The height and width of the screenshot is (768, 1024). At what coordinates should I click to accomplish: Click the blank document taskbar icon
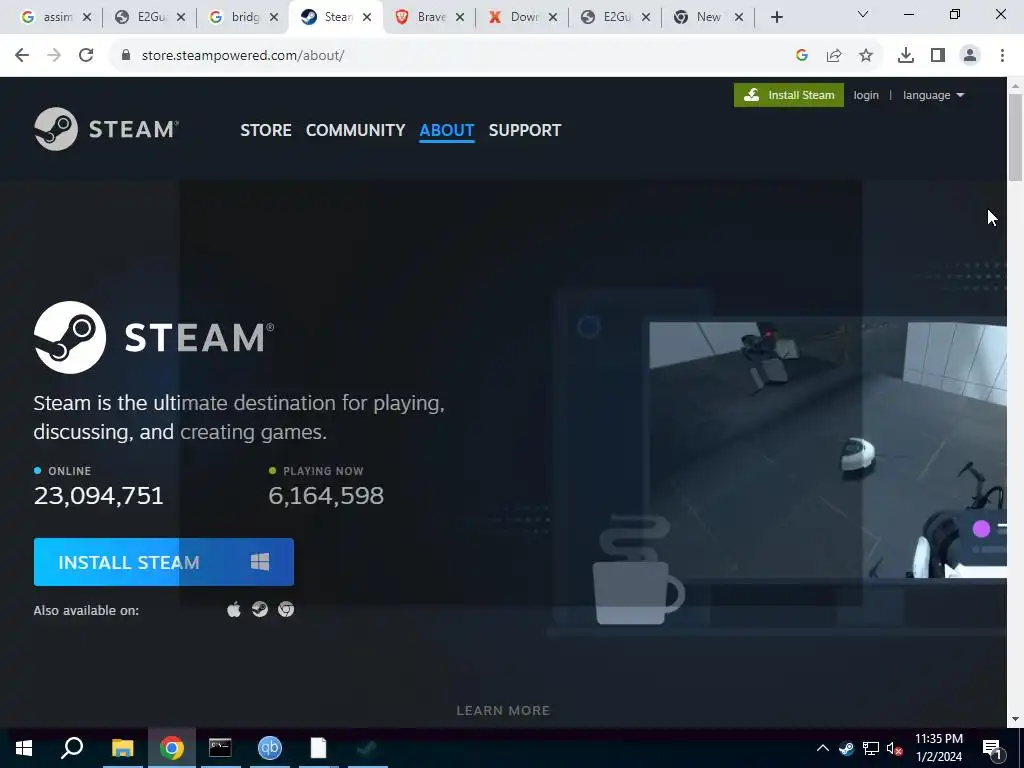[318, 748]
